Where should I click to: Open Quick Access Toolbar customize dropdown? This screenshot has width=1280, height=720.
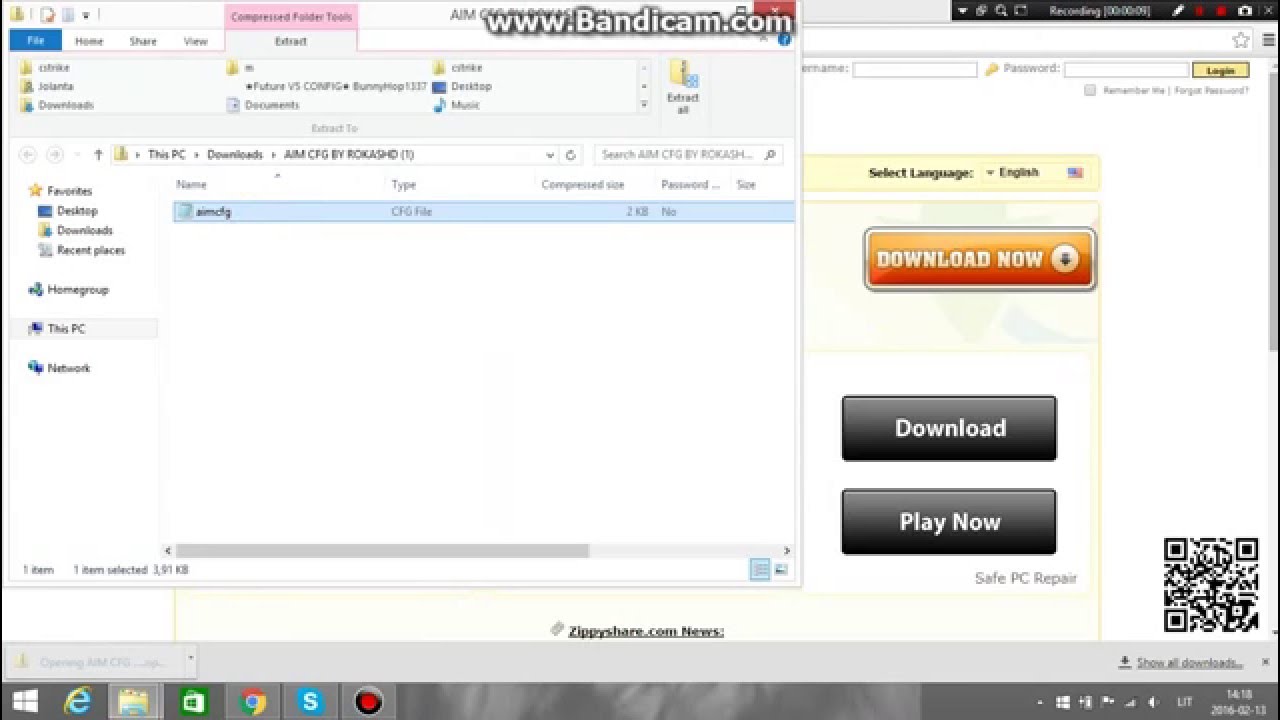(87, 15)
